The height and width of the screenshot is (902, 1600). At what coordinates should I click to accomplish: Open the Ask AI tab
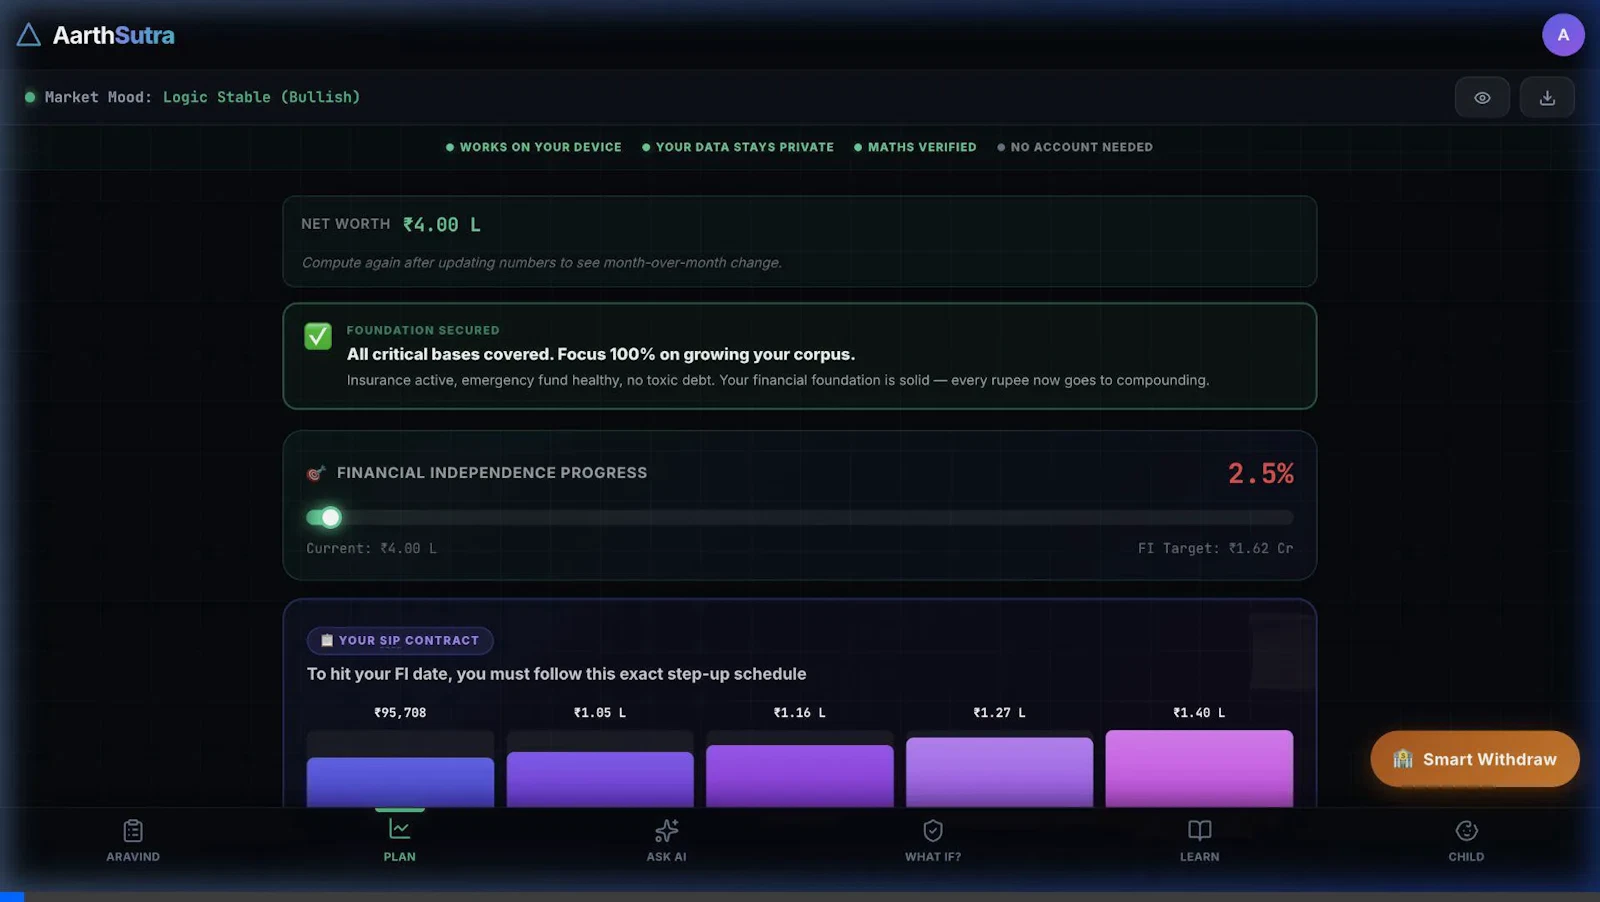click(666, 841)
